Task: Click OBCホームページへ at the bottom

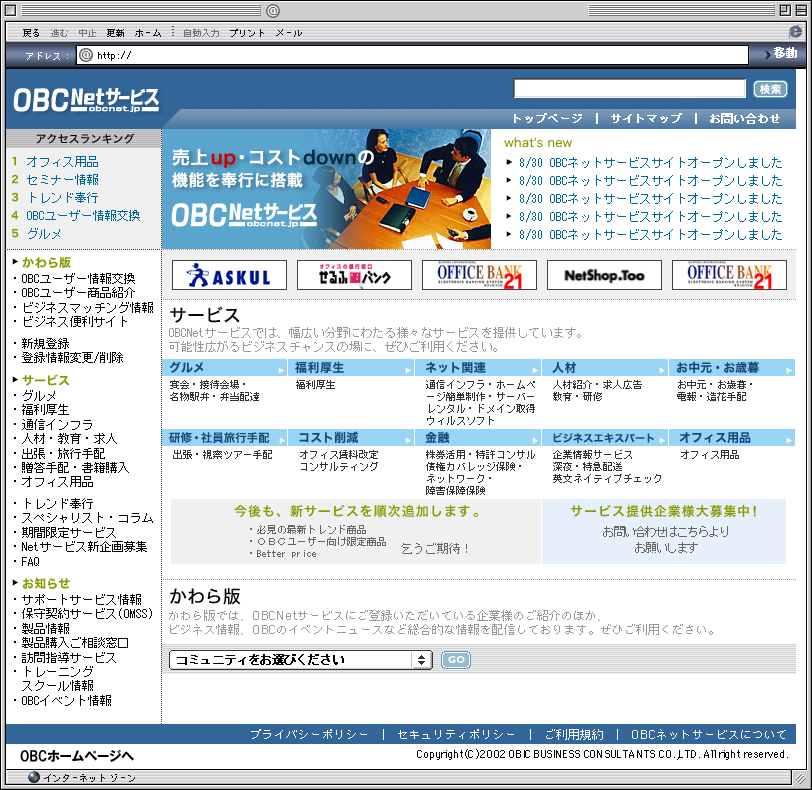Action: pyautogui.click(x=77, y=756)
